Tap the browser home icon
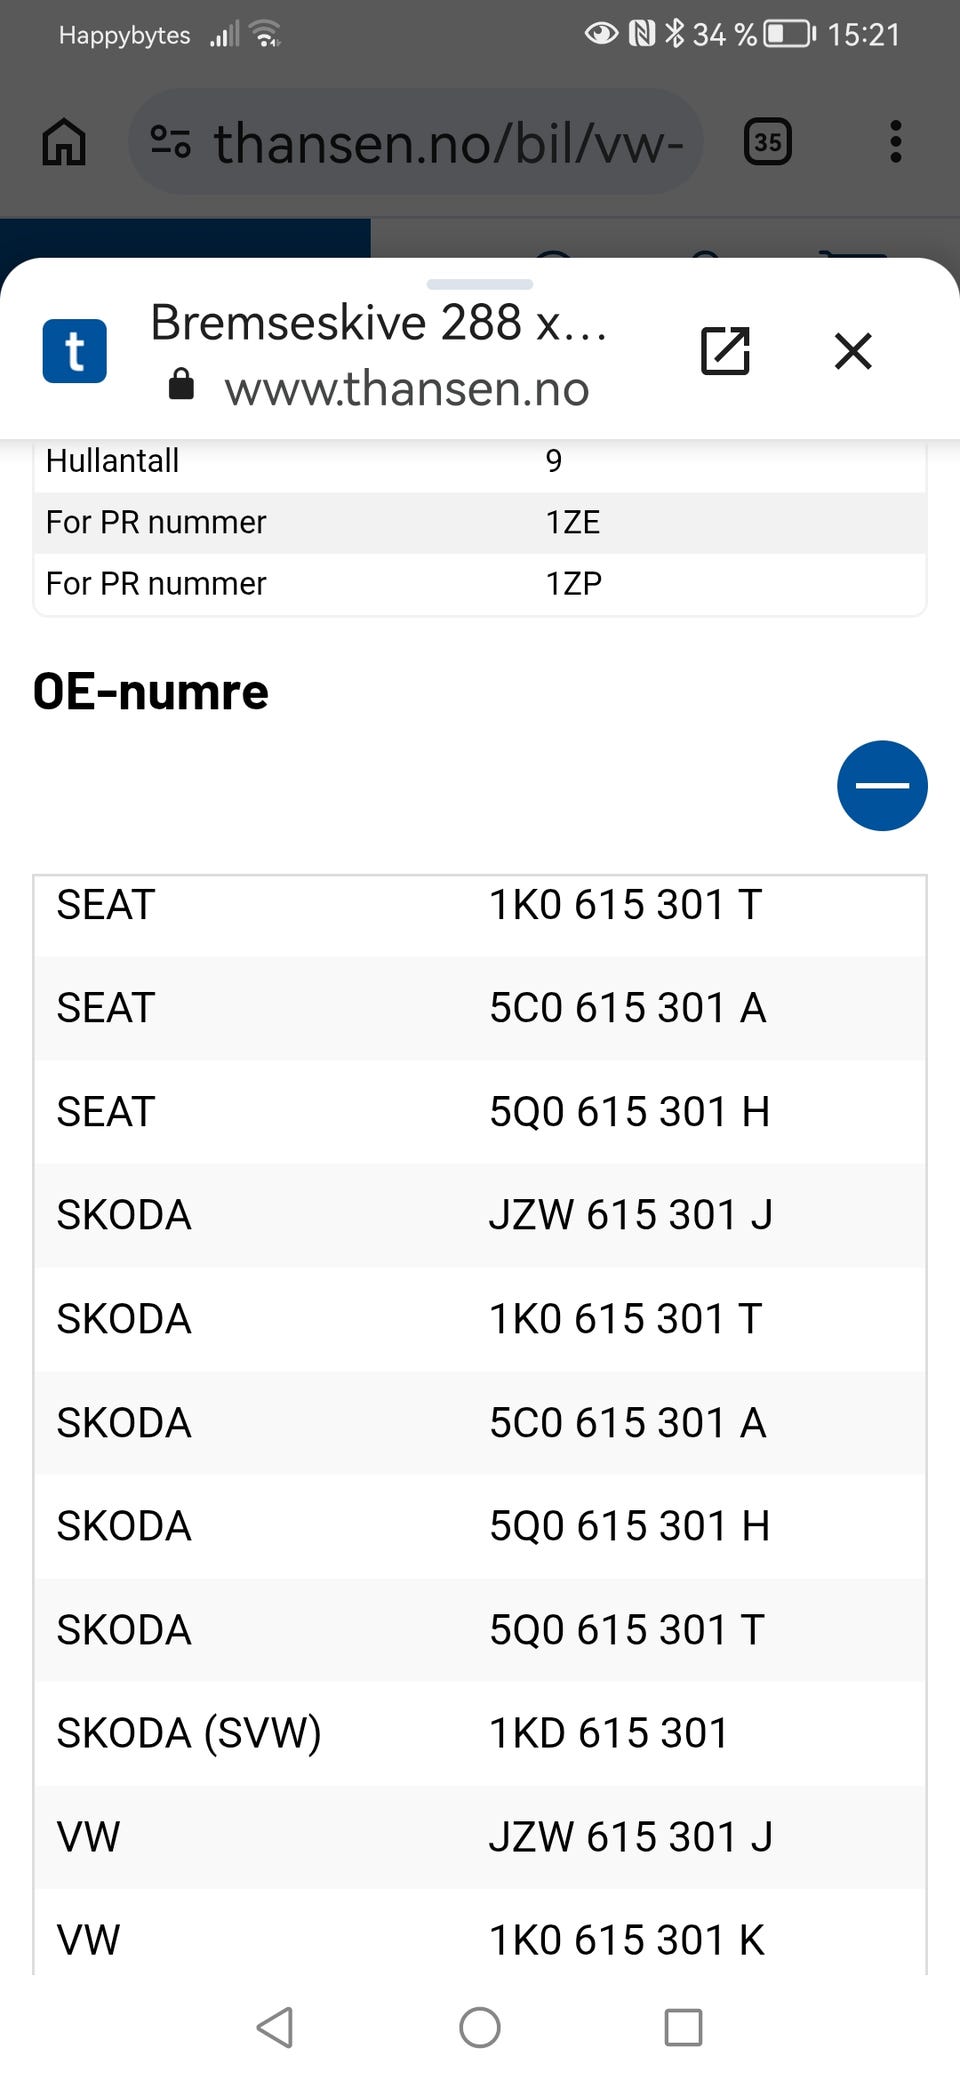Viewport: 960px width, 2080px height. [64, 141]
